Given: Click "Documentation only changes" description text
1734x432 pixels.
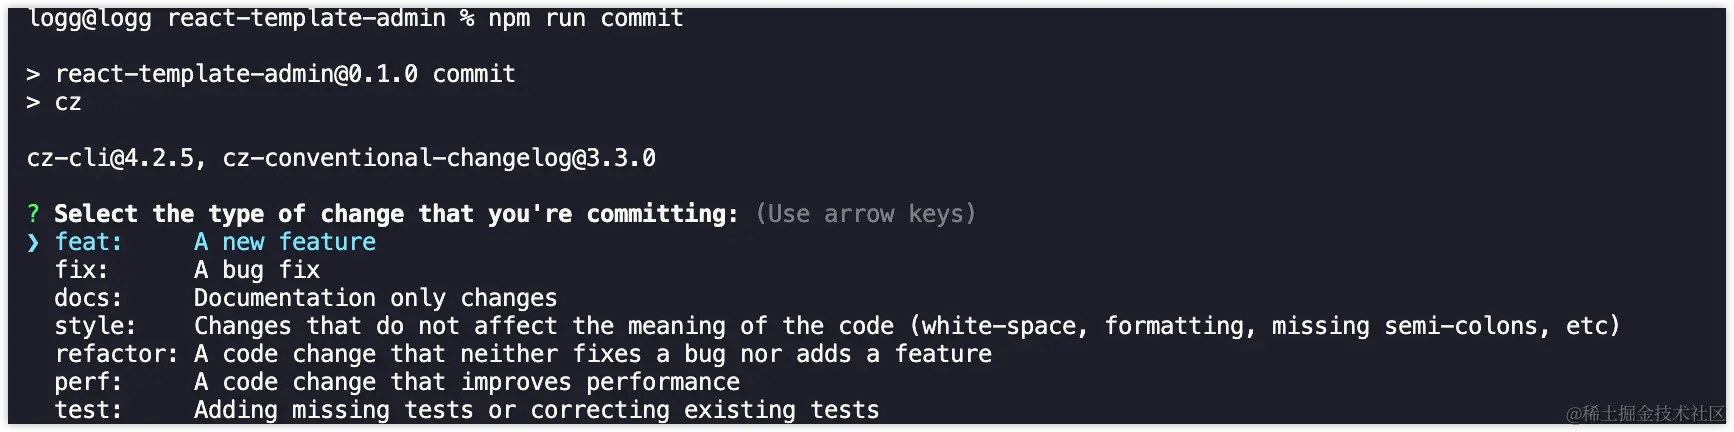Looking at the screenshot, I should (x=375, y=298).
